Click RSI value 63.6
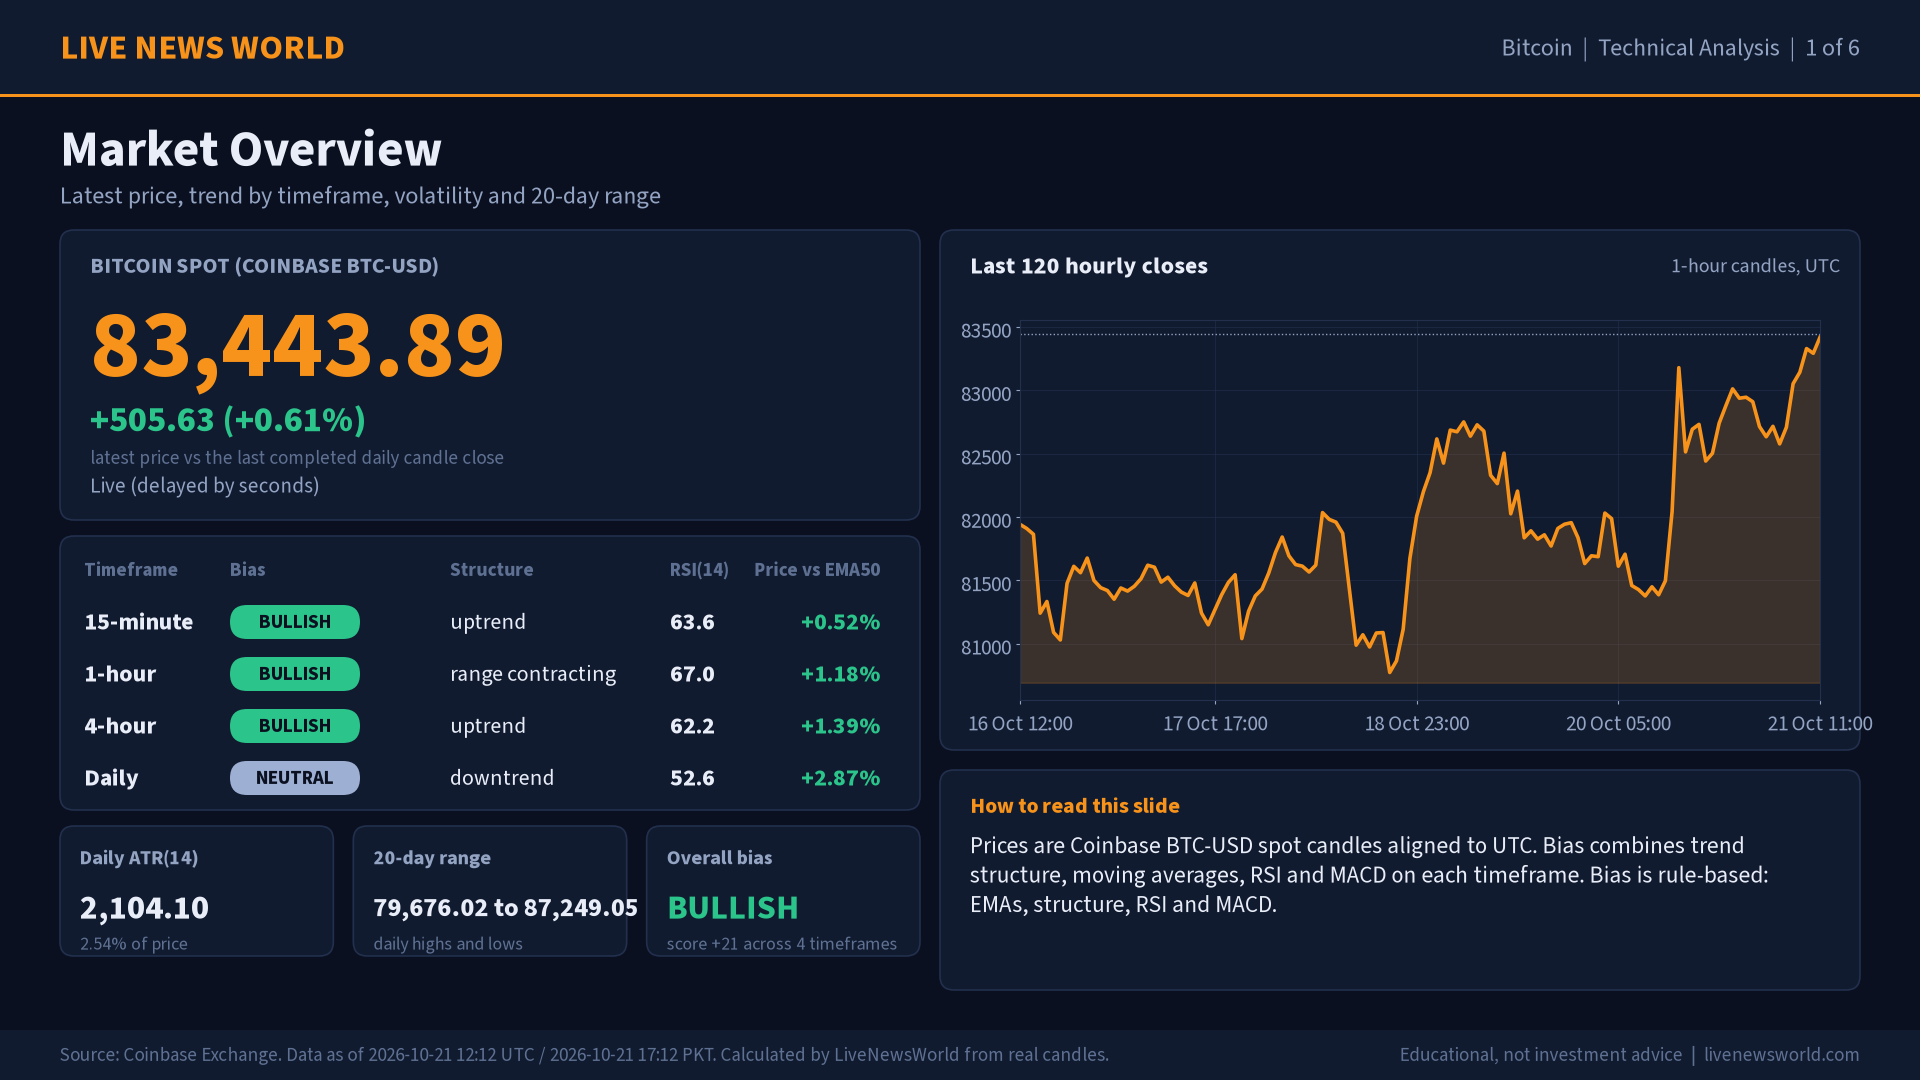Image resolution: width=1920 pixels, height=1080 pixels. click(692, 622)
